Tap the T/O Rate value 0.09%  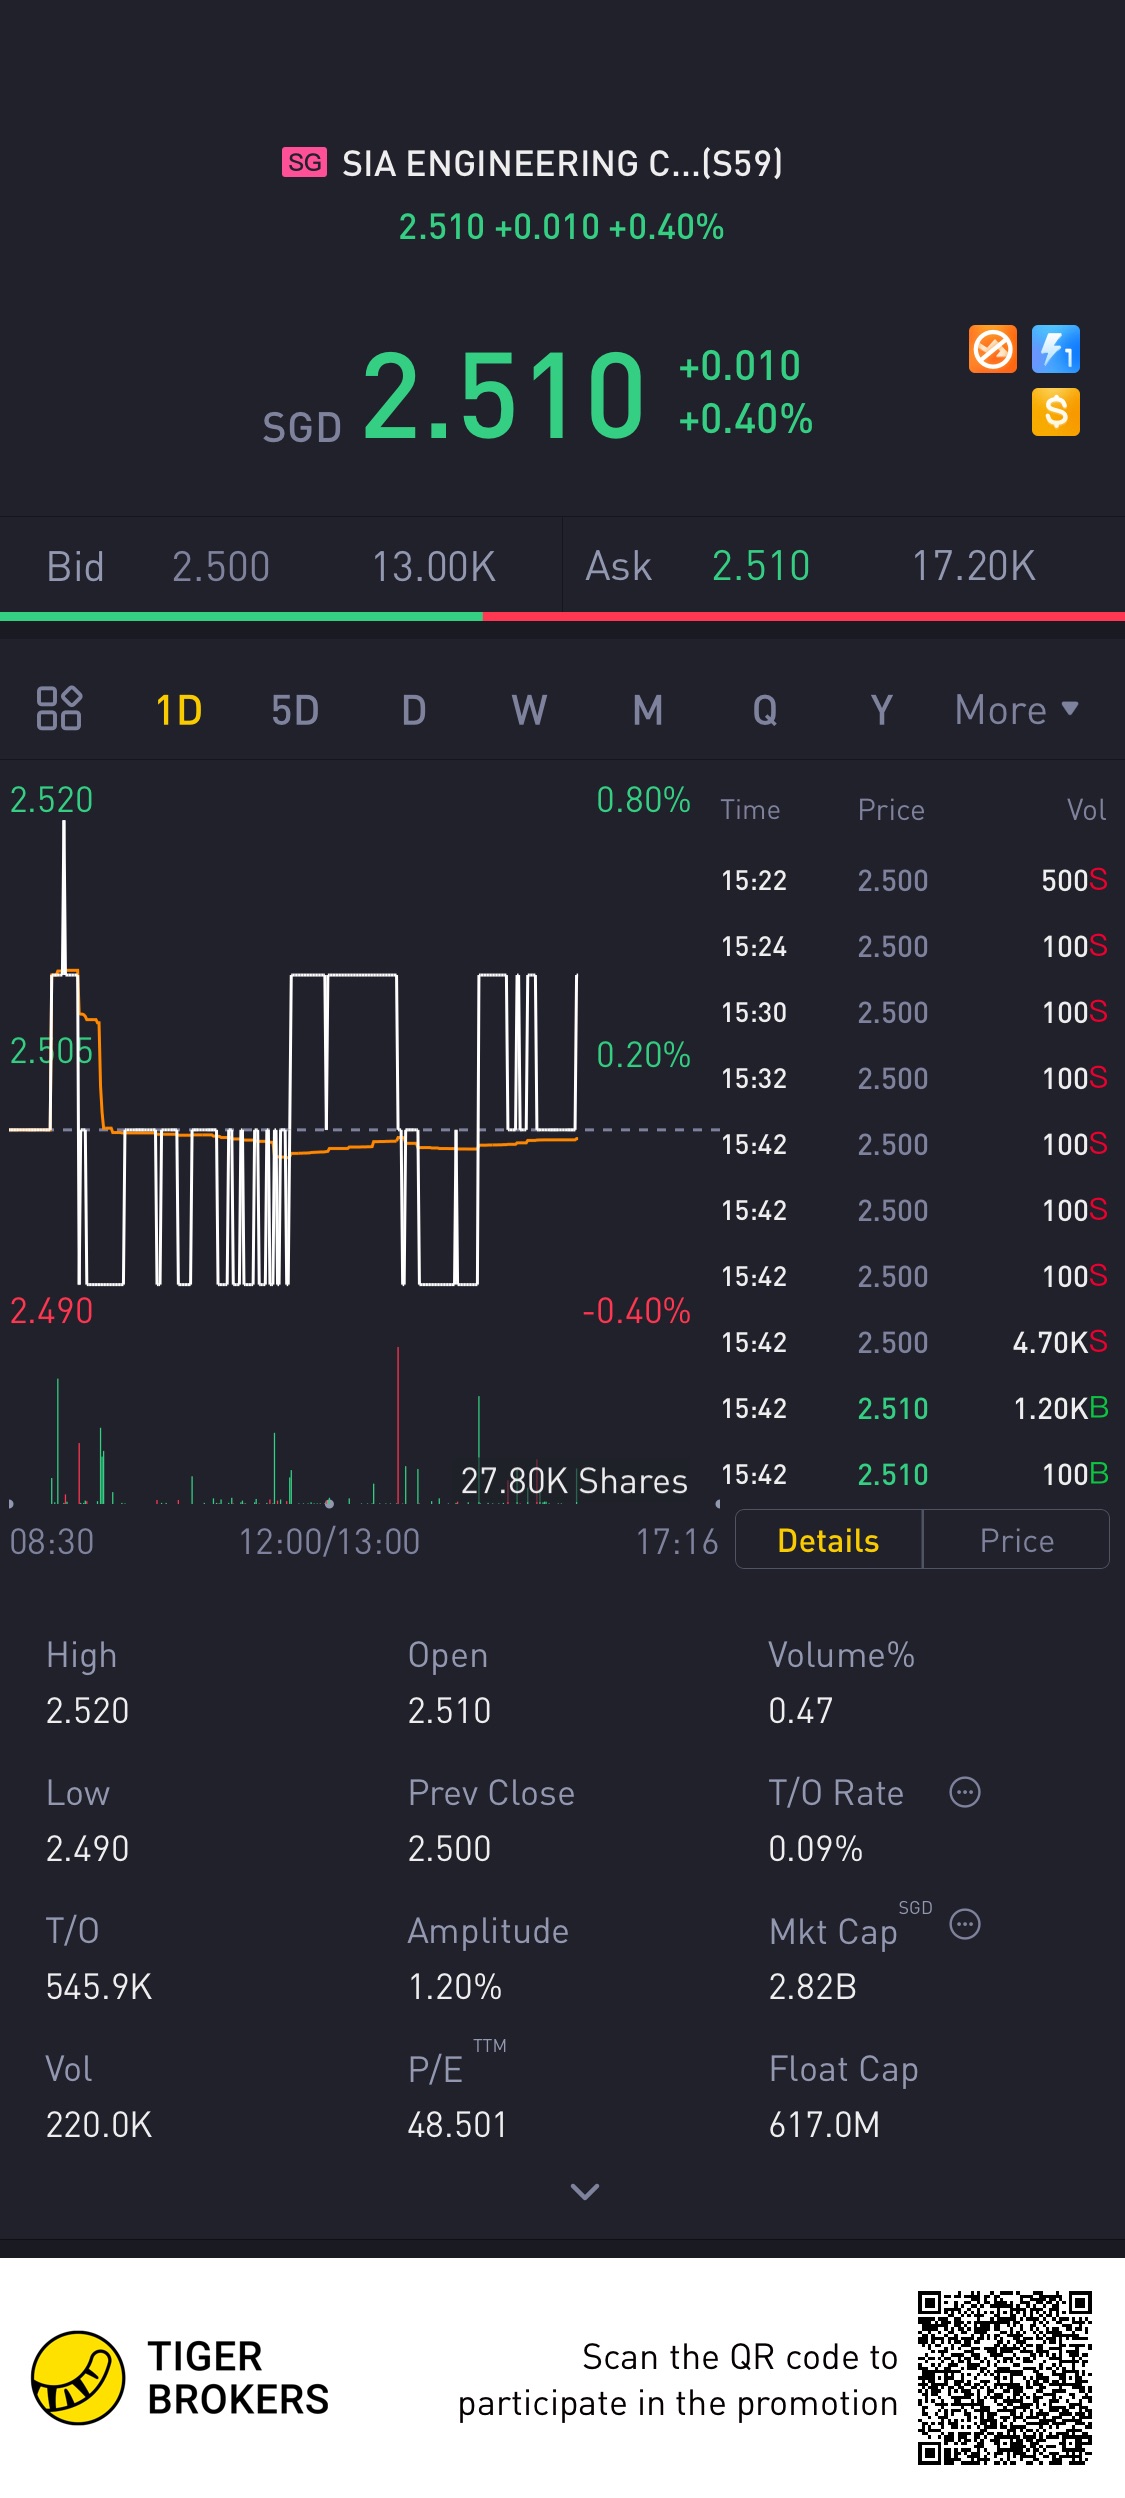click(816, 1849)
